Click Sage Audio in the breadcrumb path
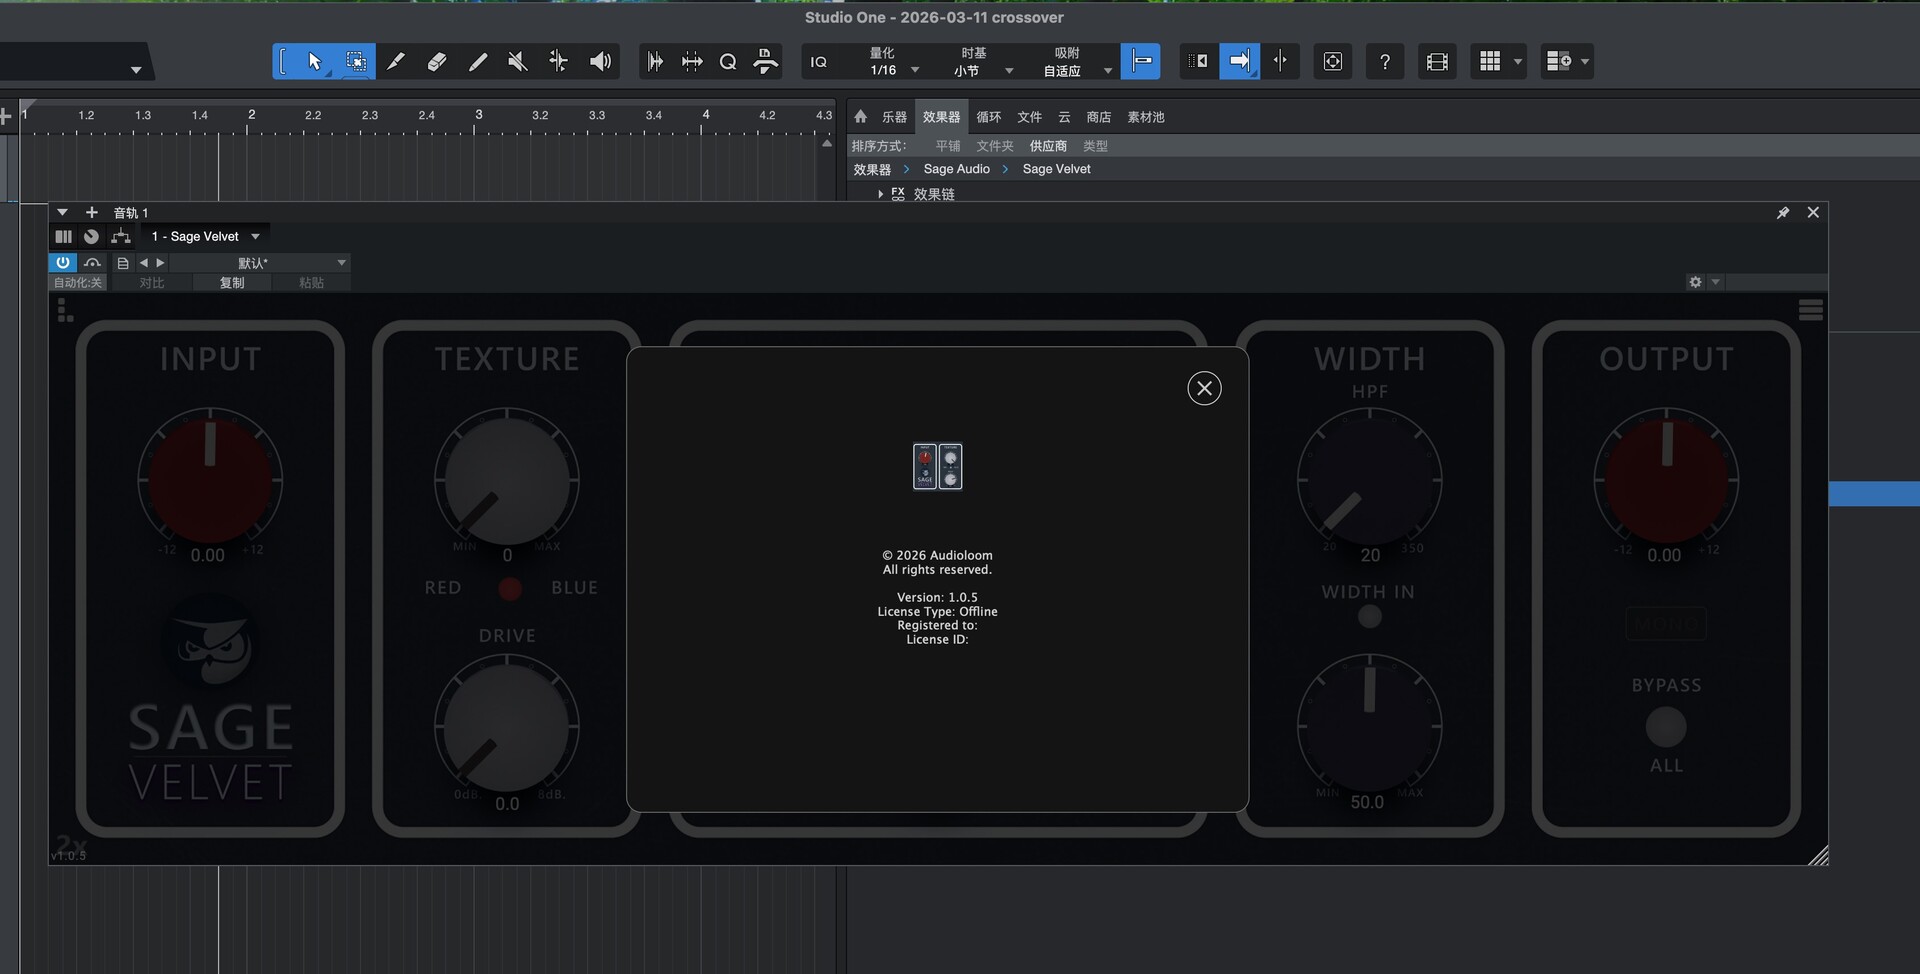This screenshot has height=974, width=1920. tap(956, 169)
